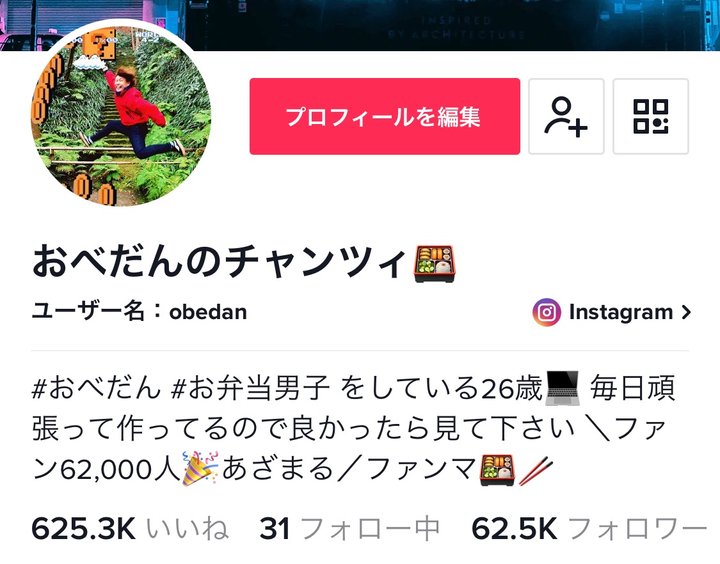This screenshot has height=564, width=720.
Task: Tap the add friends person-plus icon
Action: tap(566, 116)
